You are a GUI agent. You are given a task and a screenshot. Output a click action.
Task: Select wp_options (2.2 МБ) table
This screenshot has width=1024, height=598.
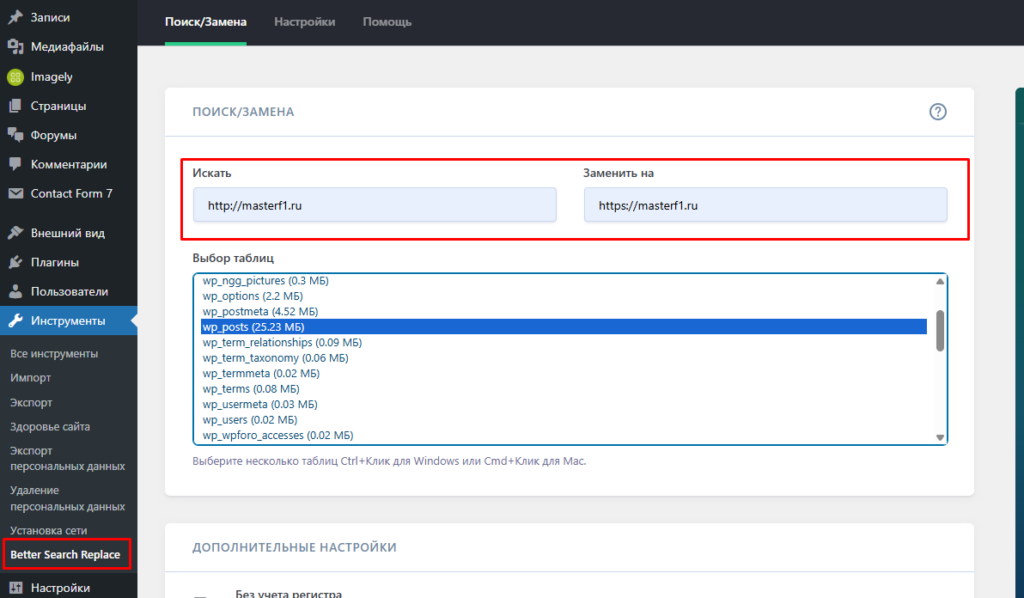pyautogui.click(x=564, y=296)
